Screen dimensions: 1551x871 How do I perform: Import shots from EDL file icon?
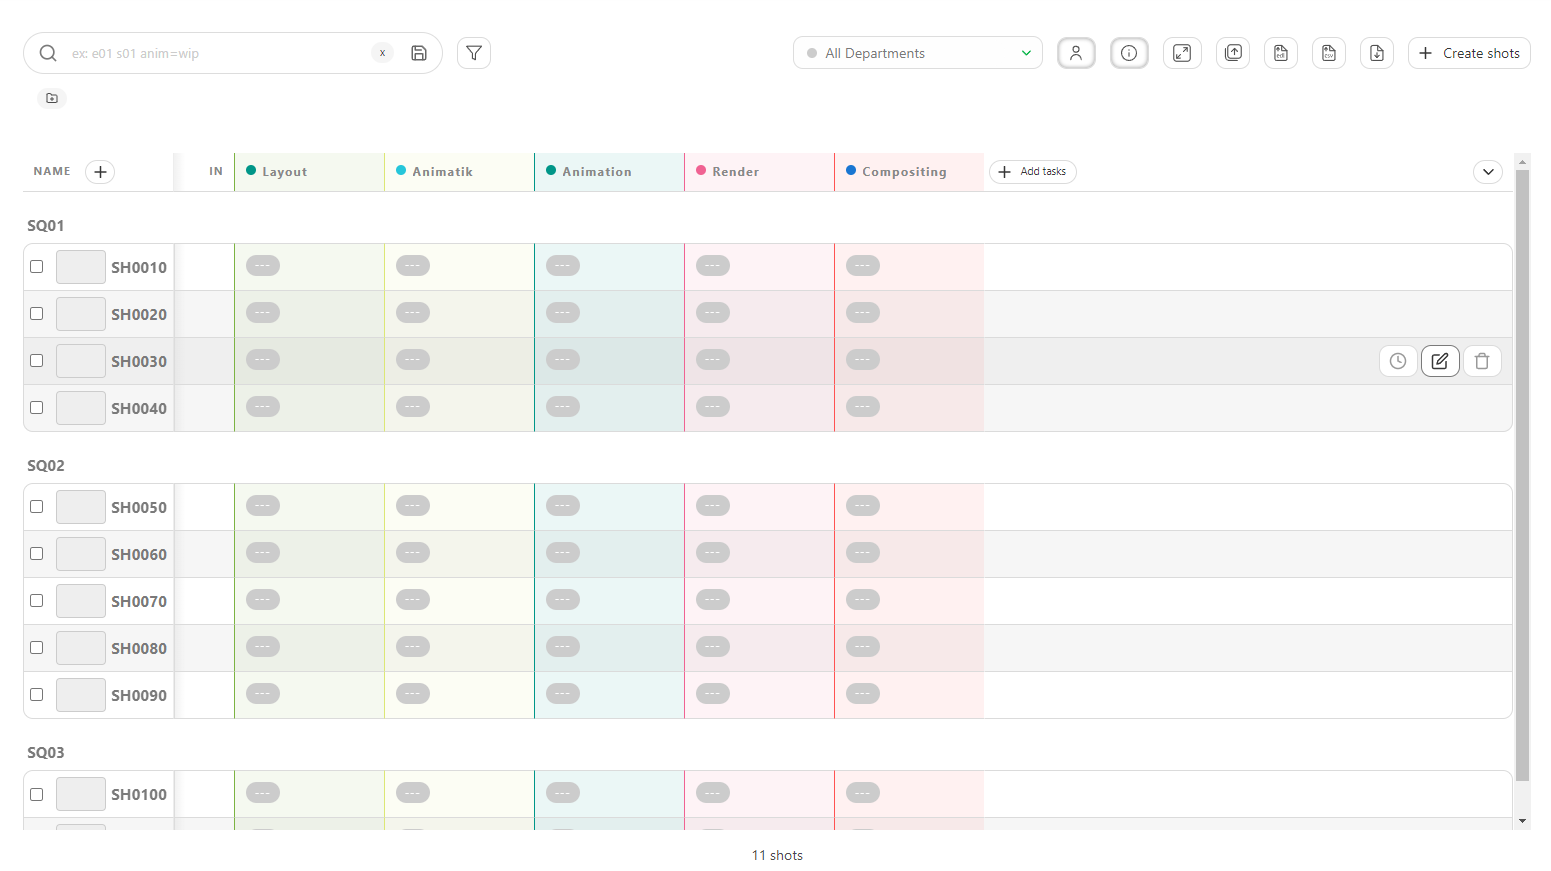click(1281, 53)
